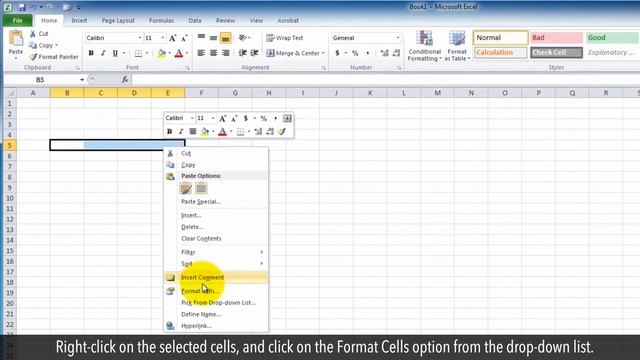Click the insert function fx icon

click(125, 80)
